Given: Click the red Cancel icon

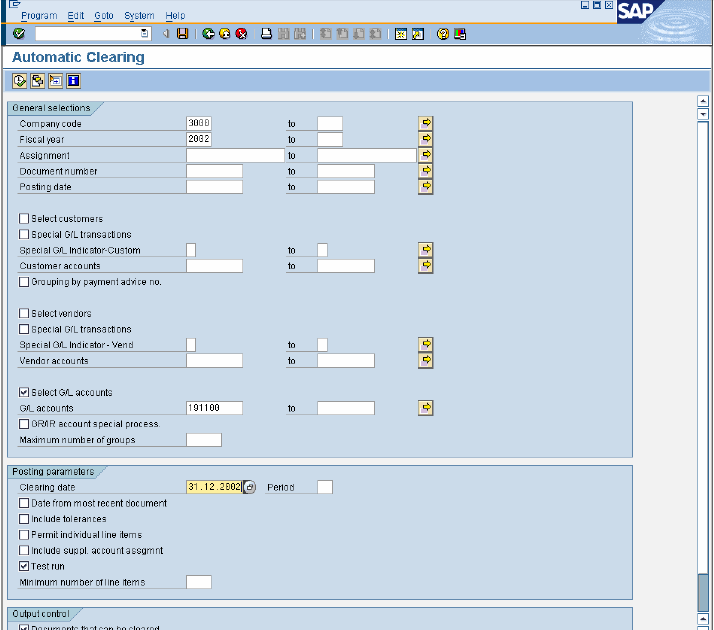Looking at the screenshot, I should pos(241,34).
